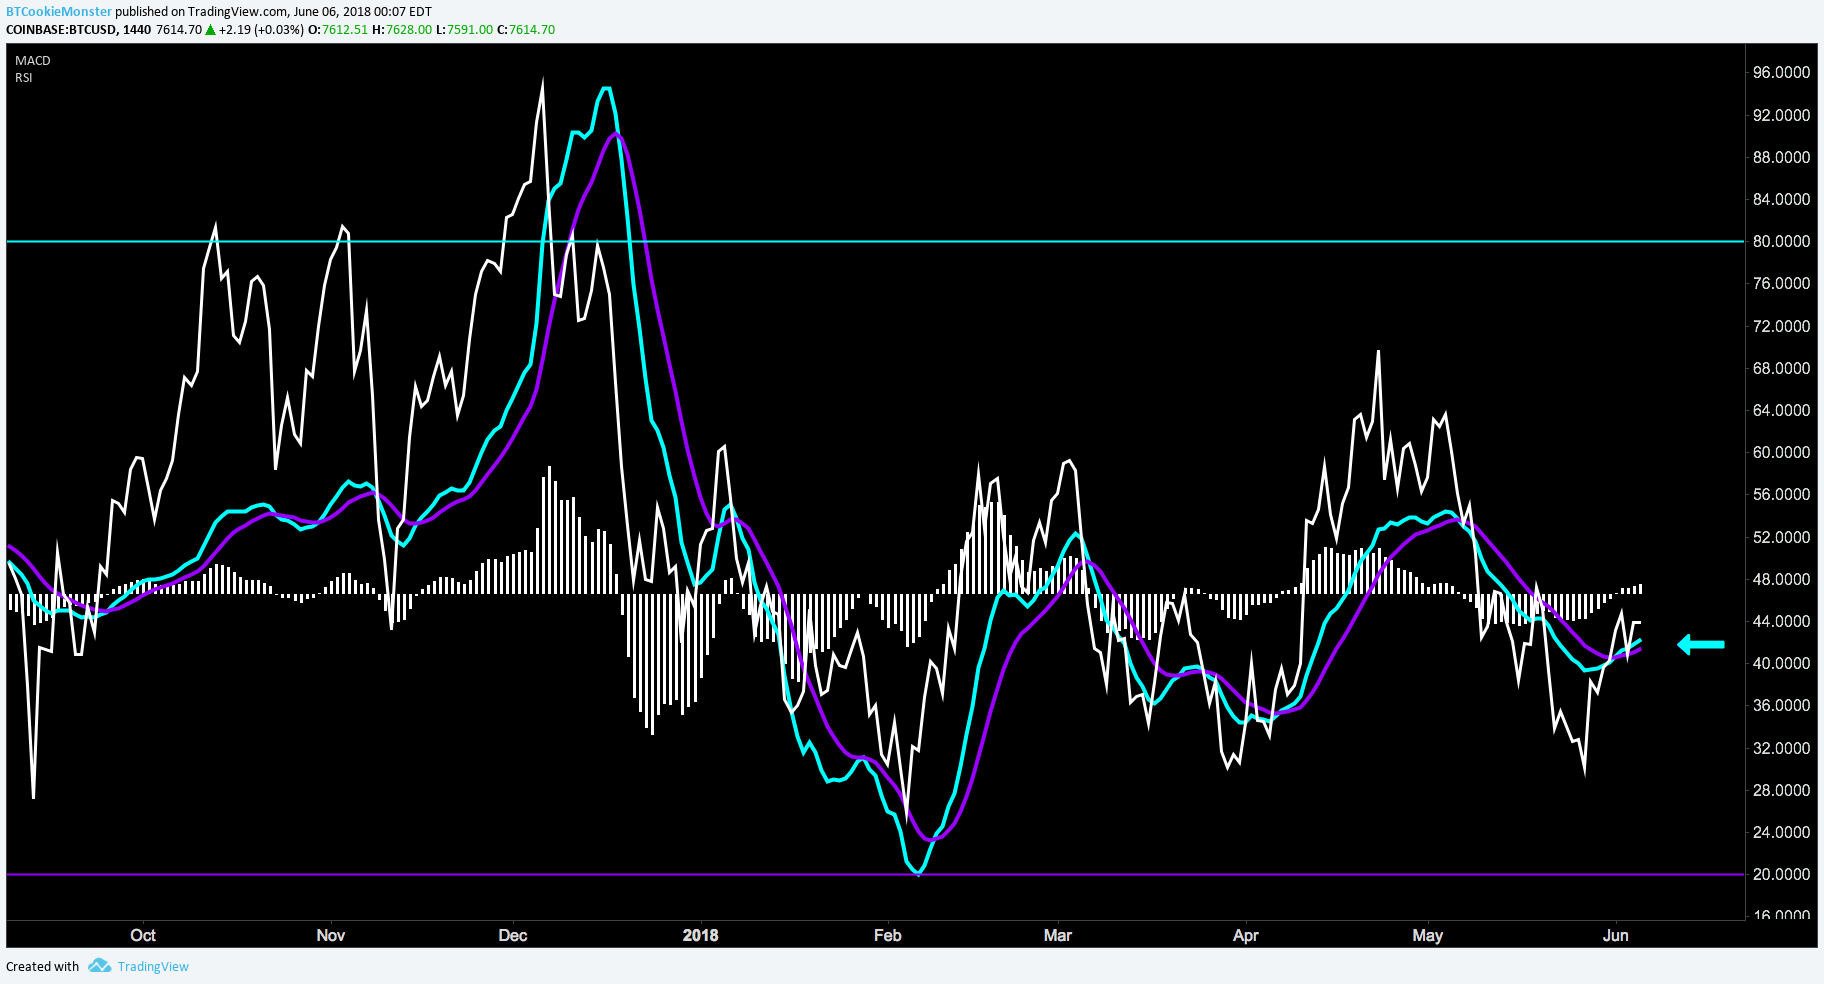Click the Nov label on time axis

(x=330, y=936)
